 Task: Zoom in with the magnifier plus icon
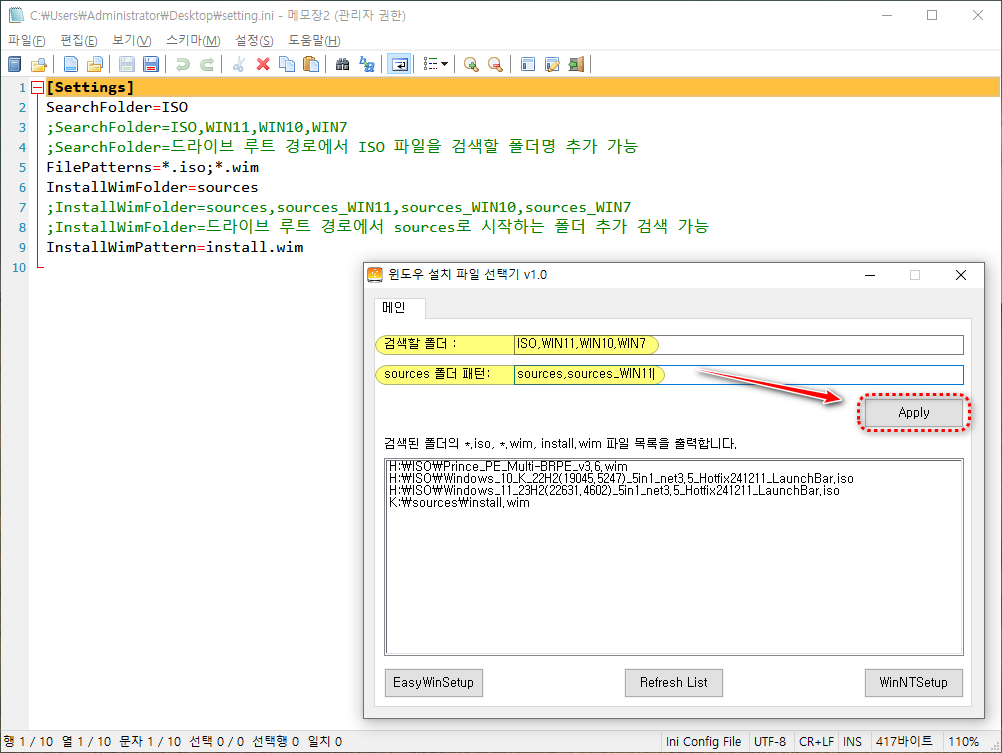(471, 64)
